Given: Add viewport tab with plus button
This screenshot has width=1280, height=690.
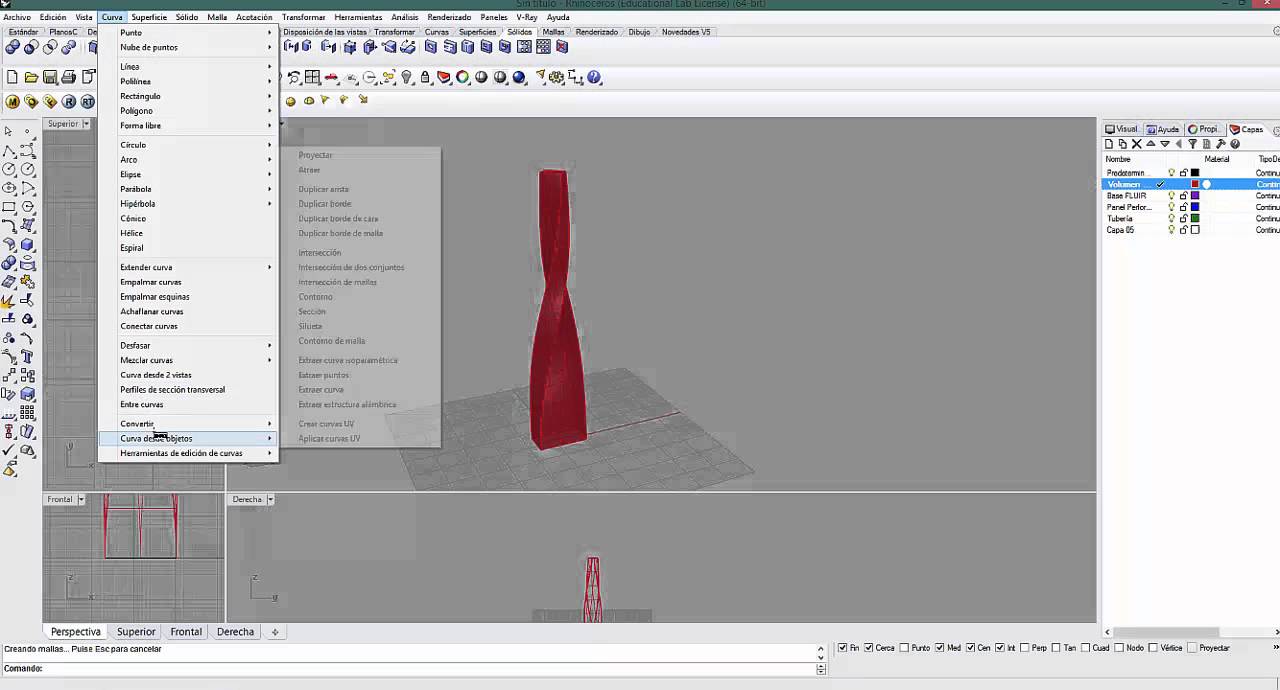Looking at the screenshot, I should (x=275, y=632).
